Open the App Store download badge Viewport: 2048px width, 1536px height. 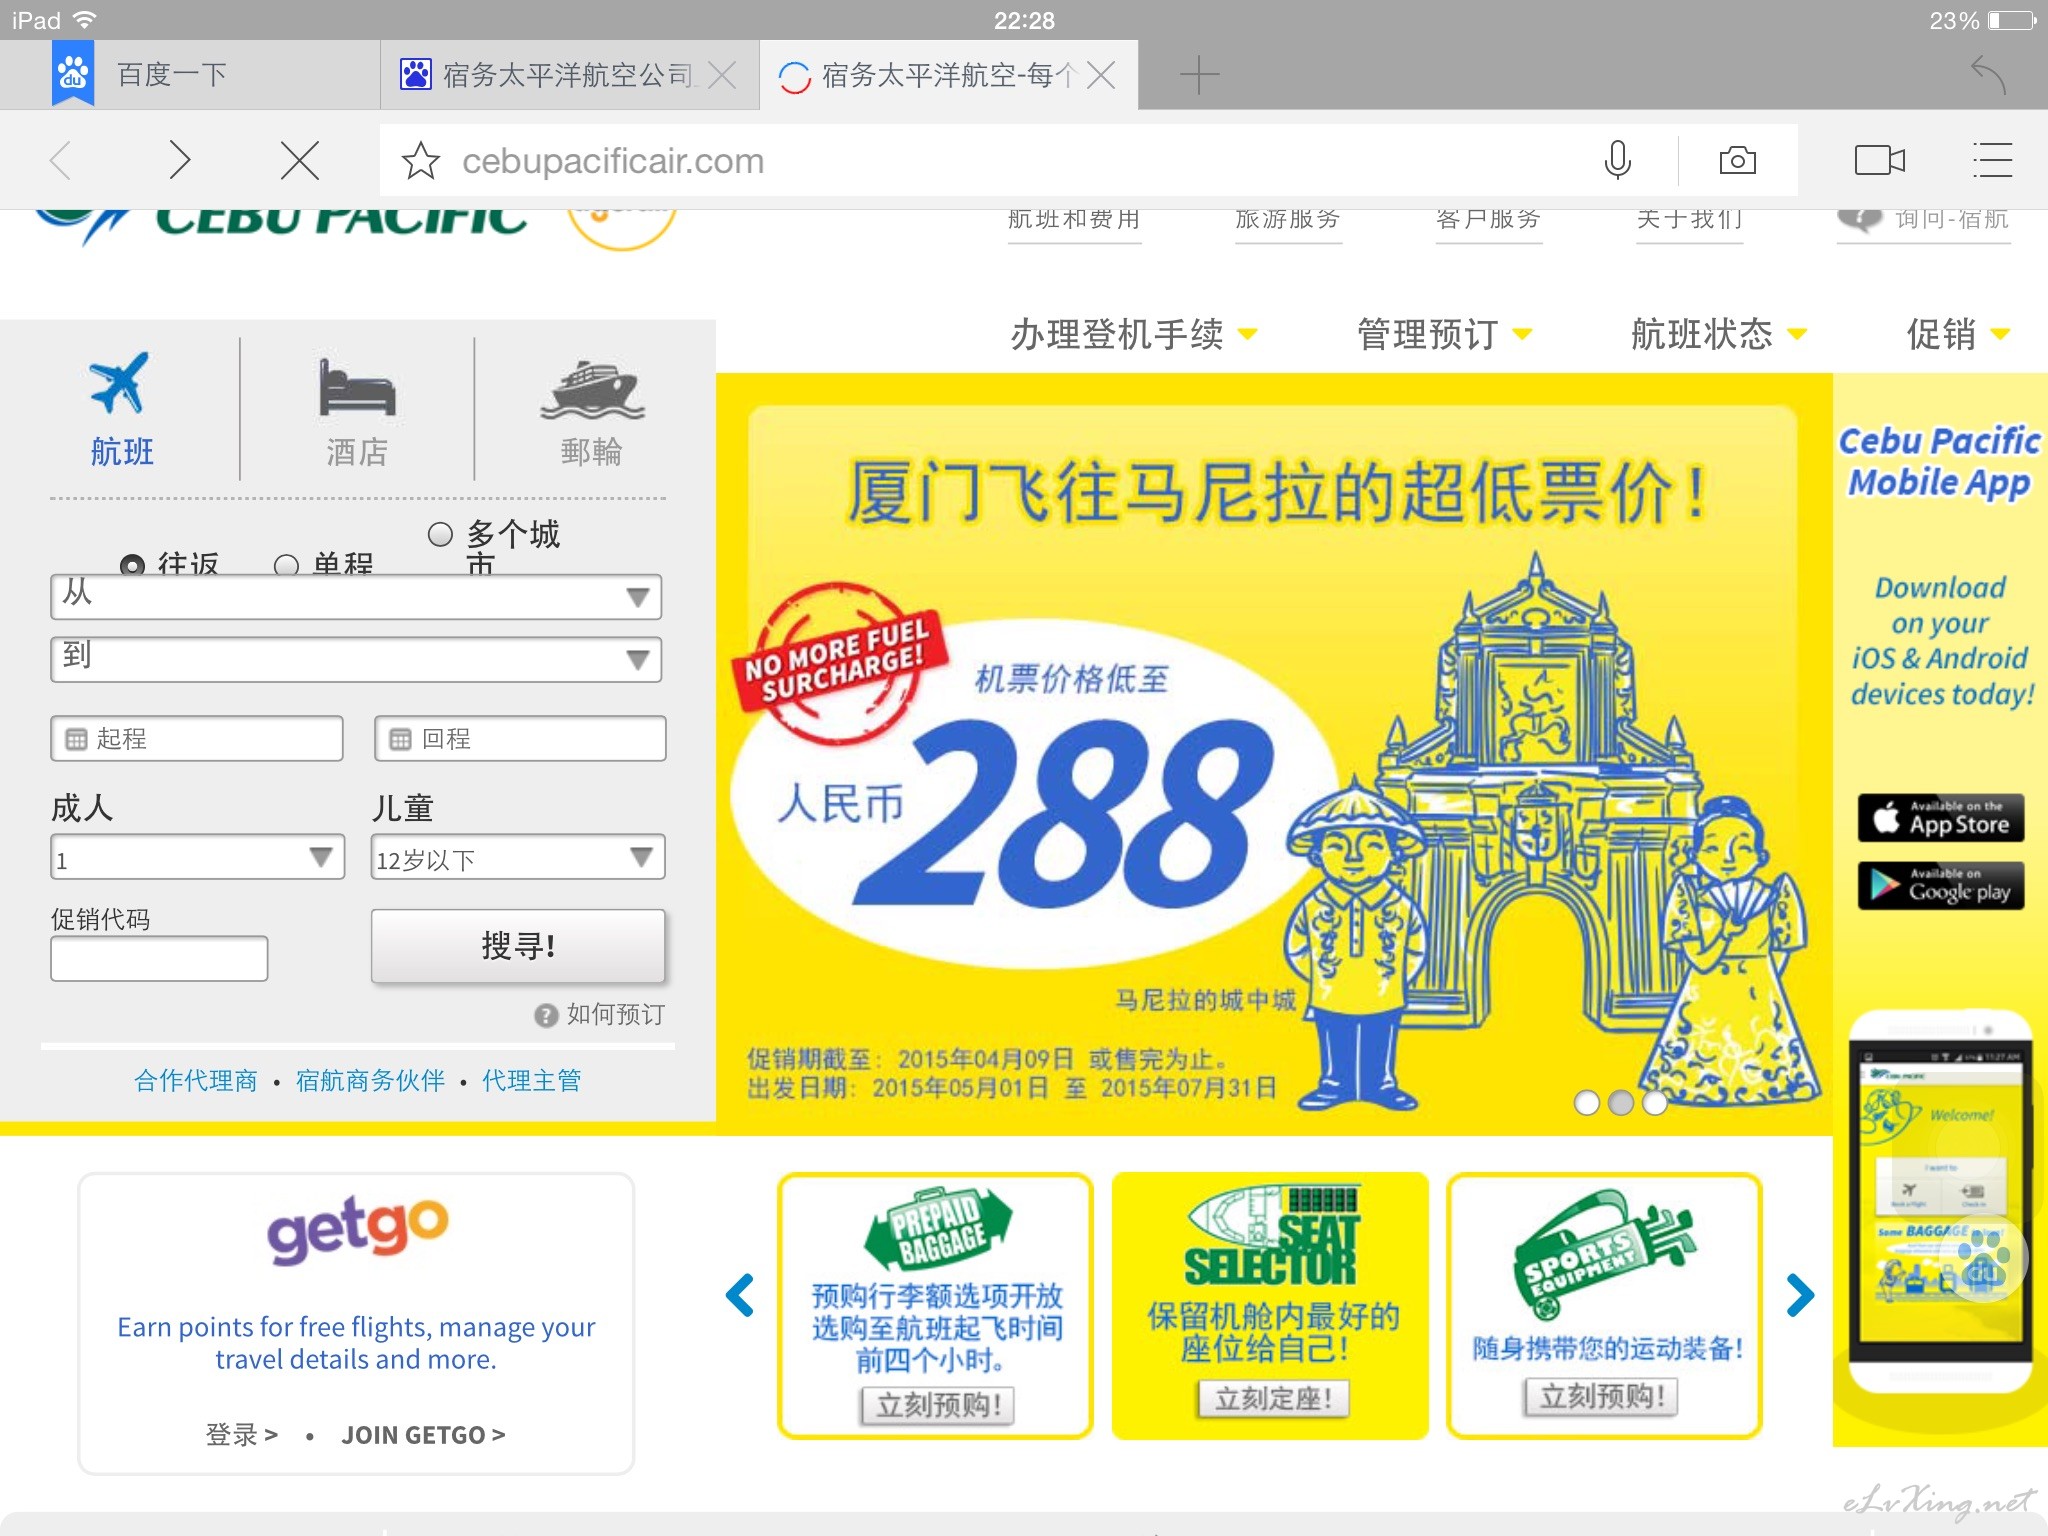[x=1940, y=818]
